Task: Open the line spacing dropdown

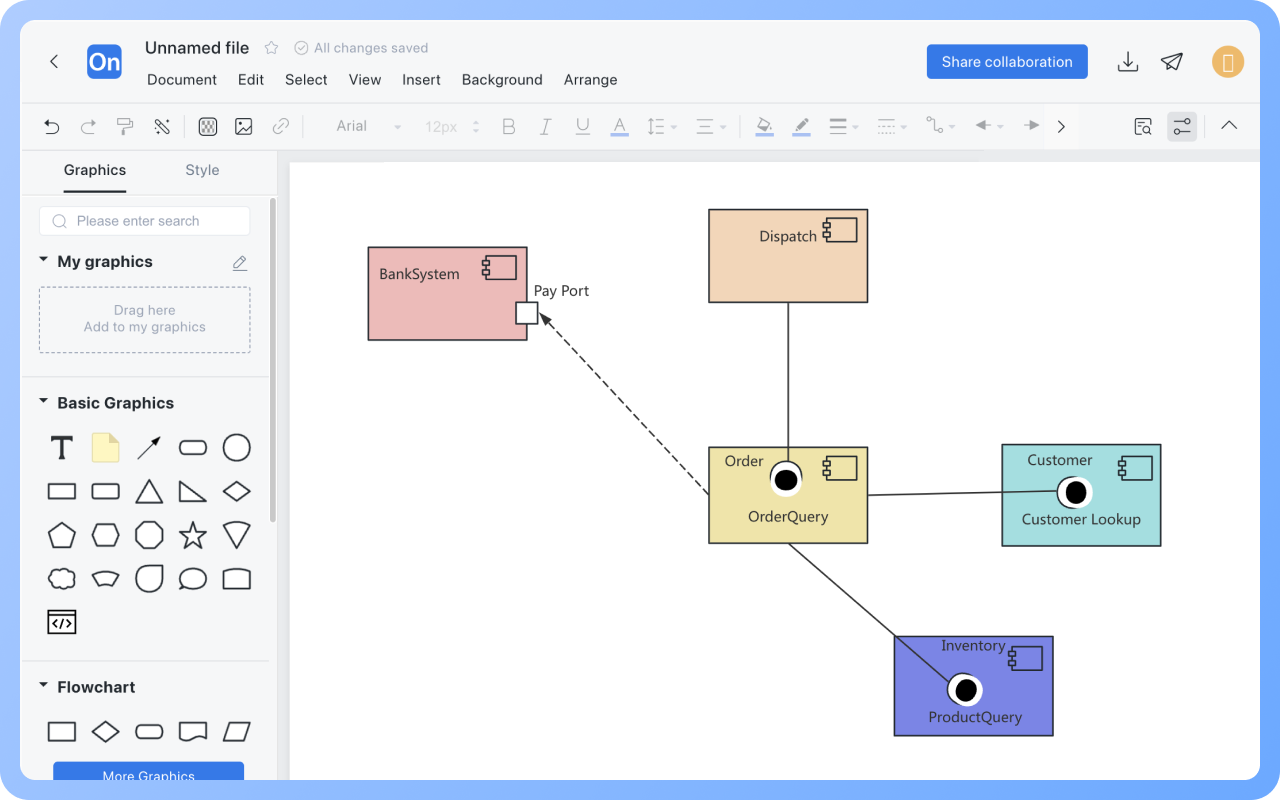Action: [662, 126]
